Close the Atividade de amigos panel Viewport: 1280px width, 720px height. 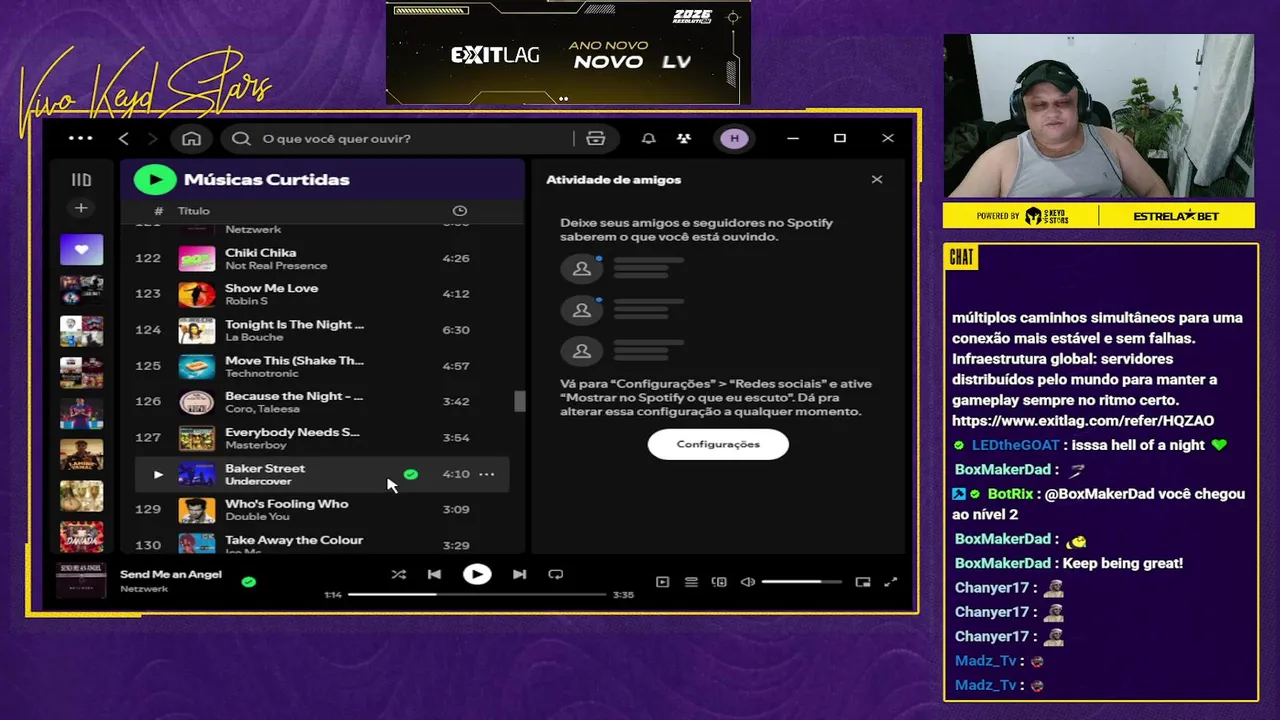tap(877, 179)
